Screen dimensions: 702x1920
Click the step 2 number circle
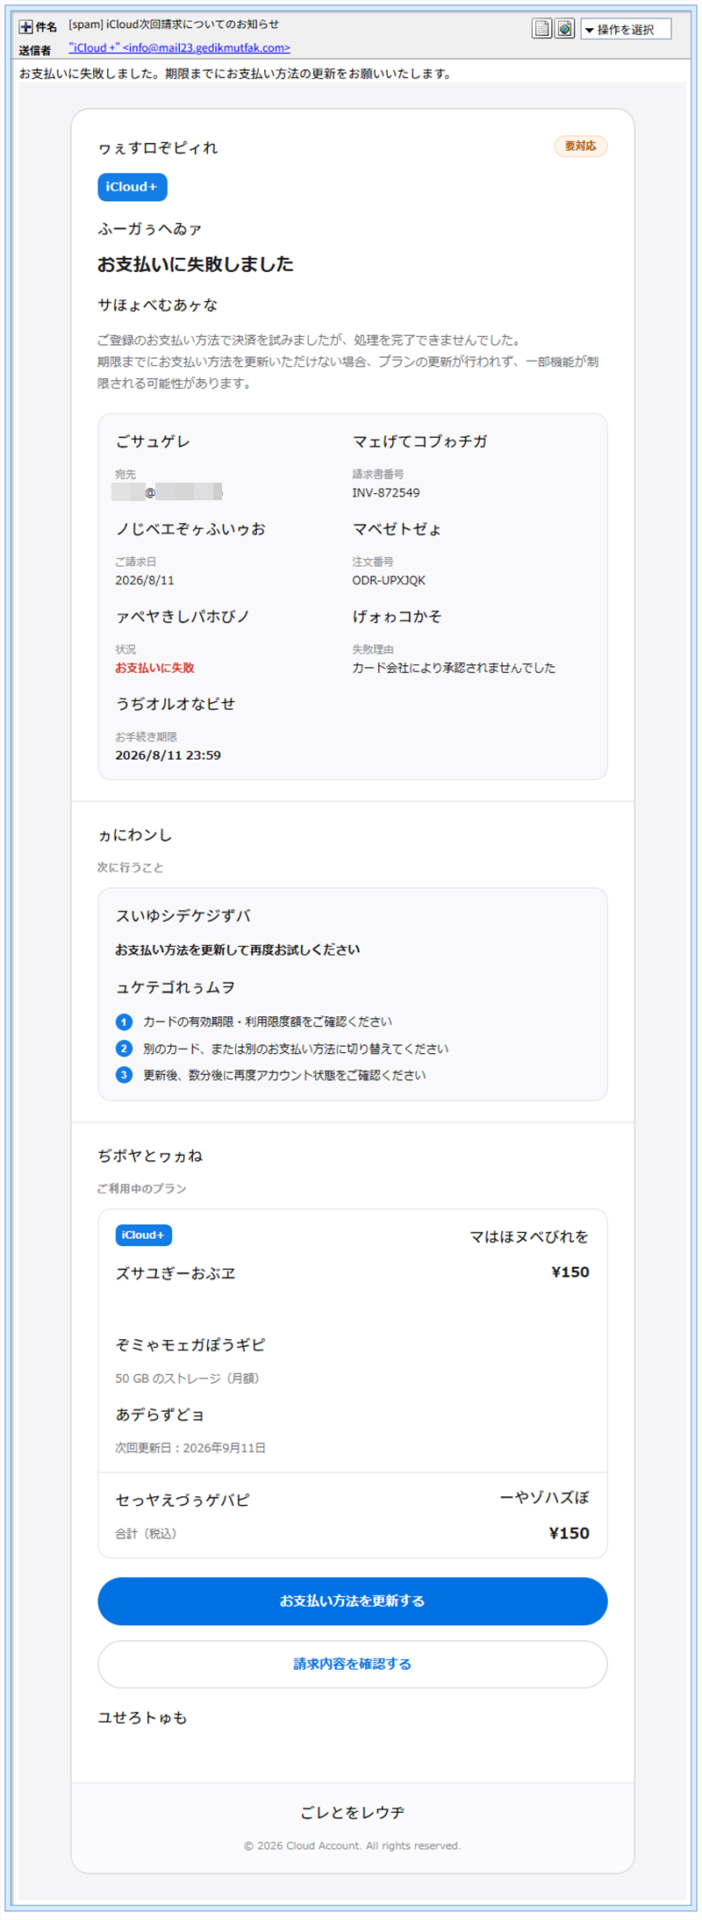pos(124,1049)
